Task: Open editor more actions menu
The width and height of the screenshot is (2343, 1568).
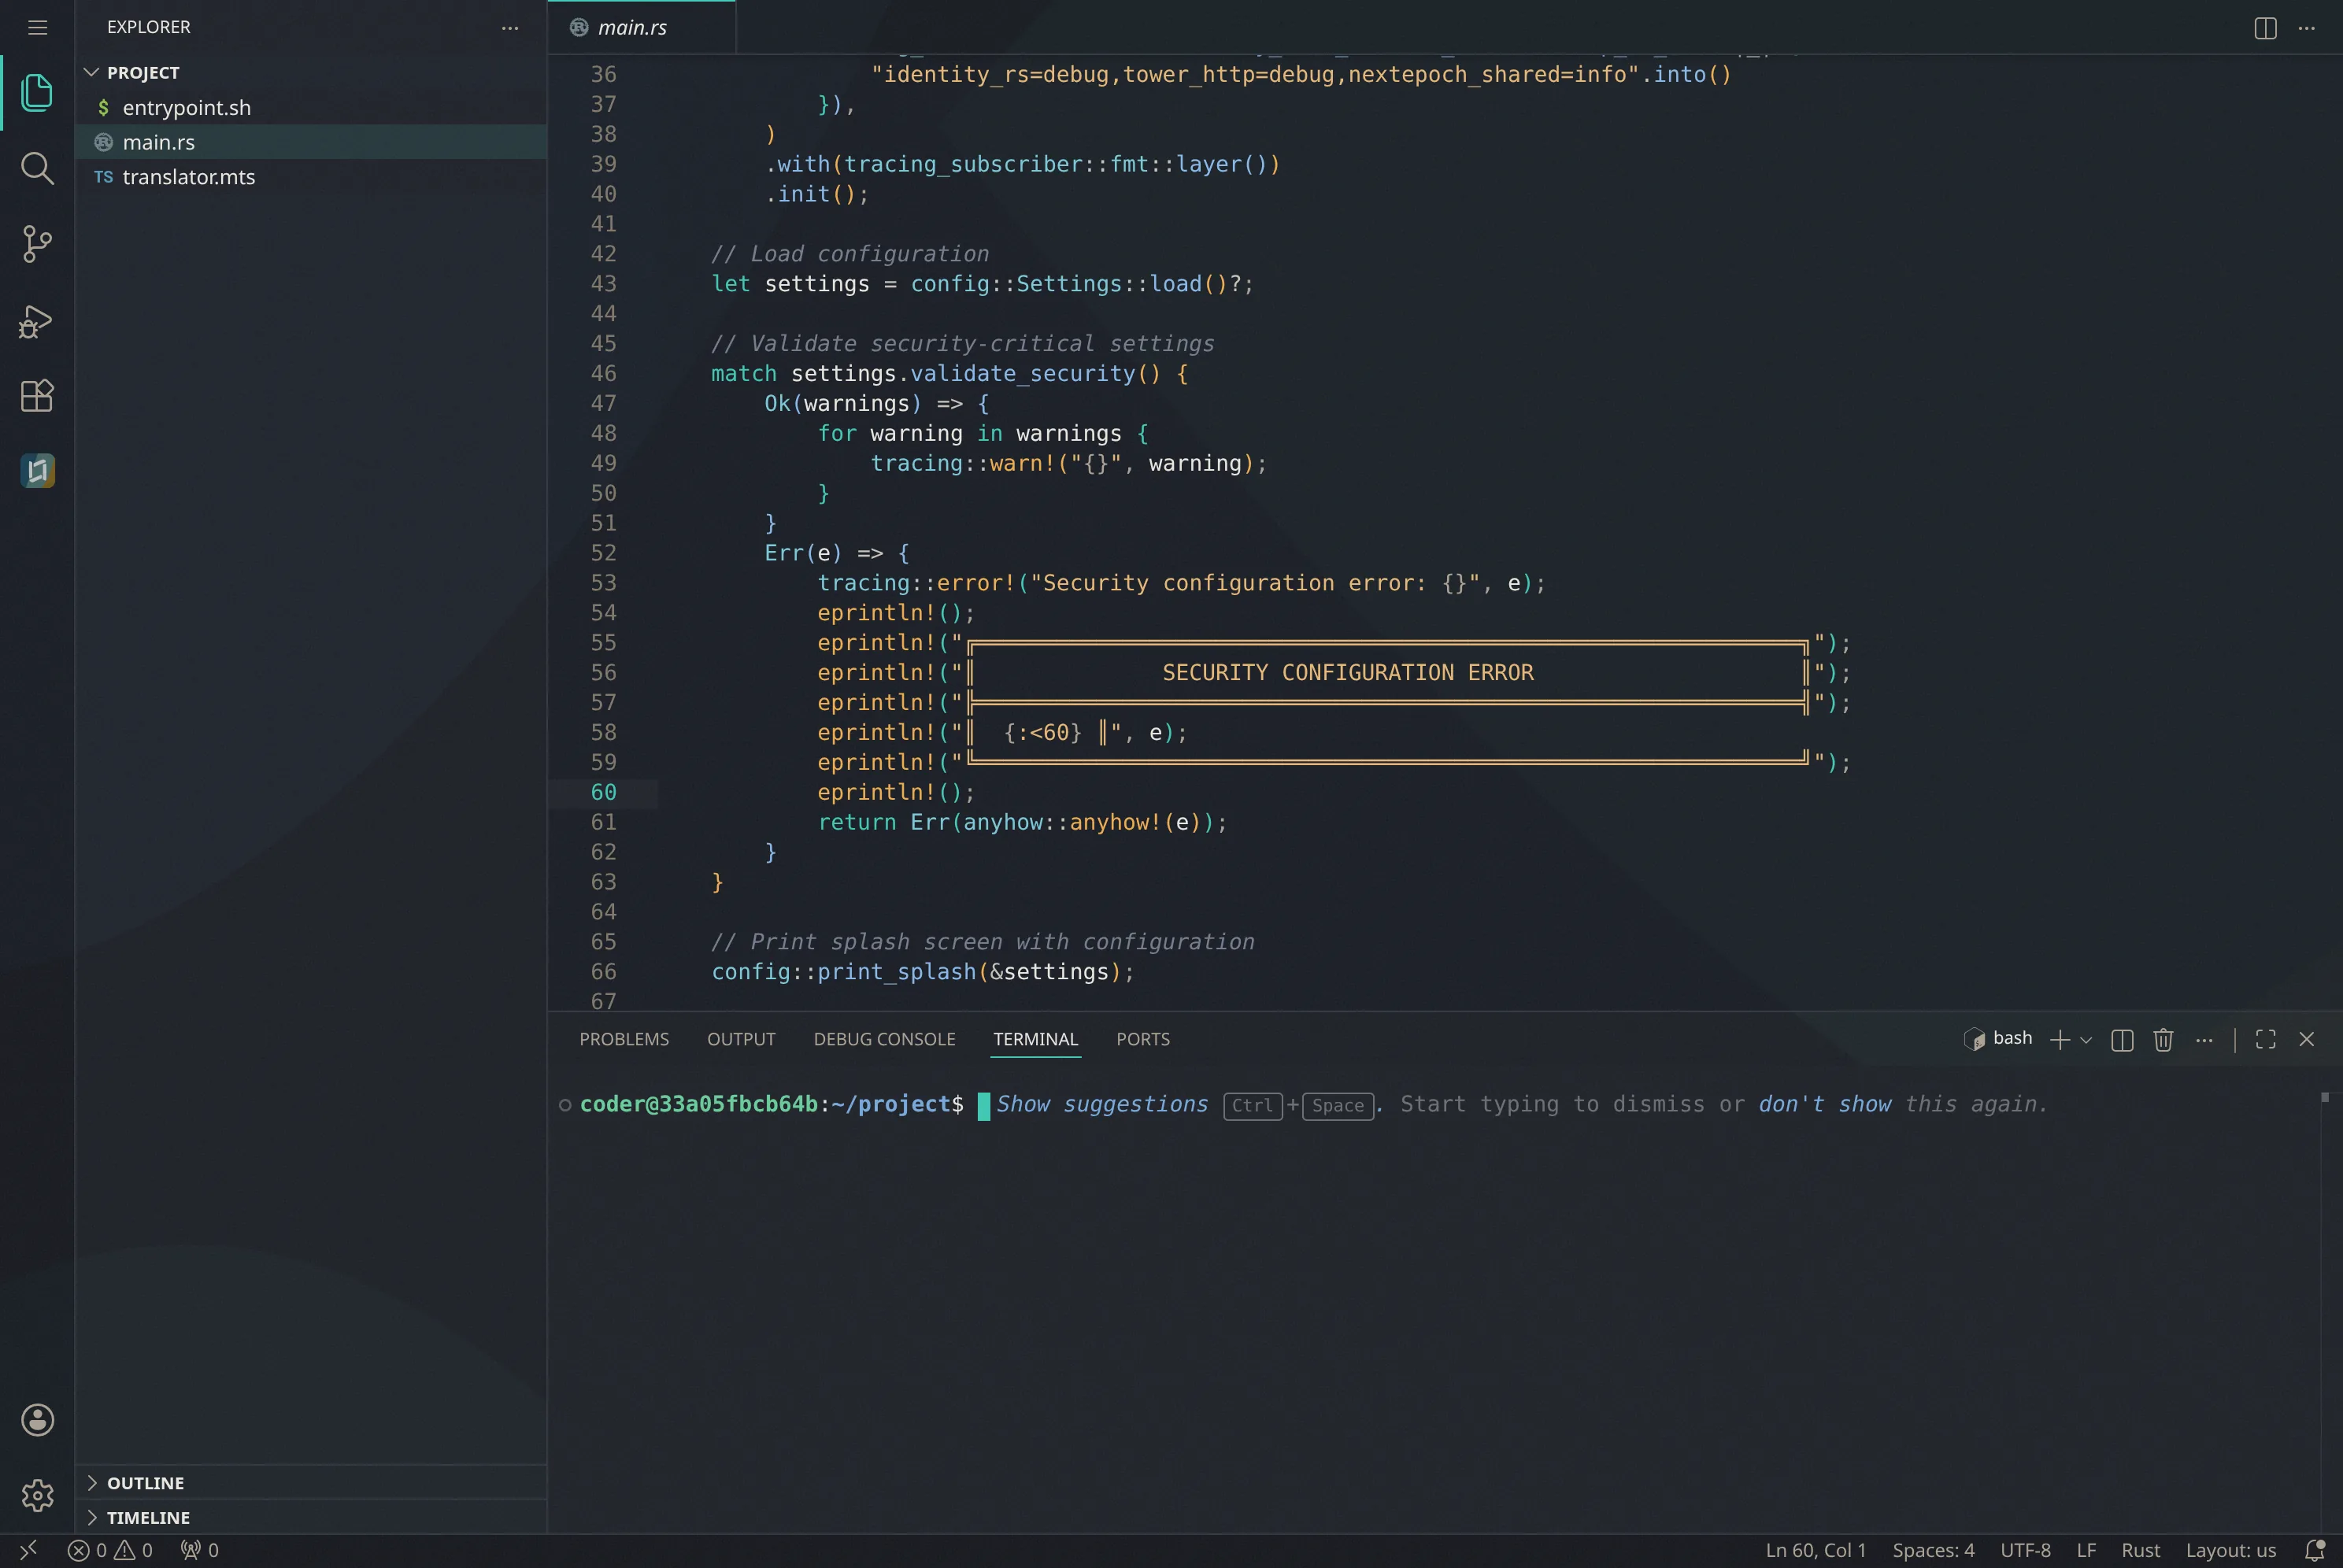Action: click(2306, 28)
